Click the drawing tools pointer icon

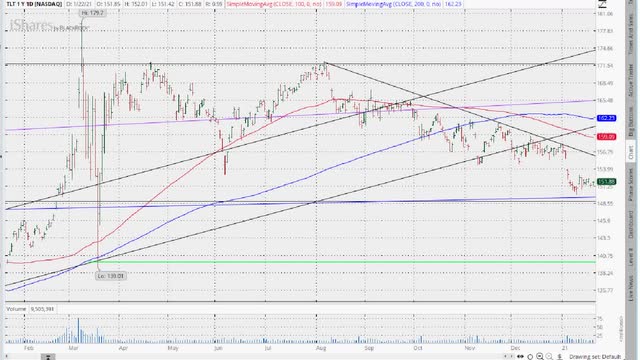[x=560, y=356]
